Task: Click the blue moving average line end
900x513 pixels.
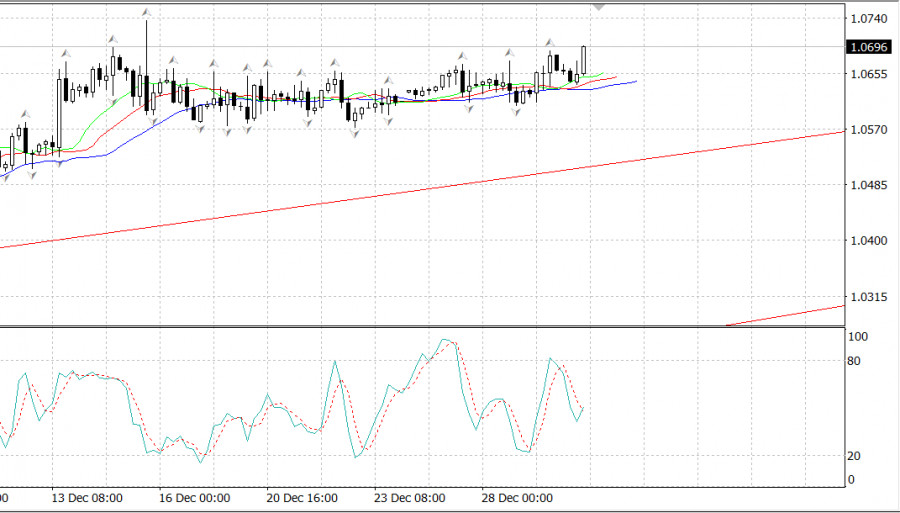Action: (635, 81)
